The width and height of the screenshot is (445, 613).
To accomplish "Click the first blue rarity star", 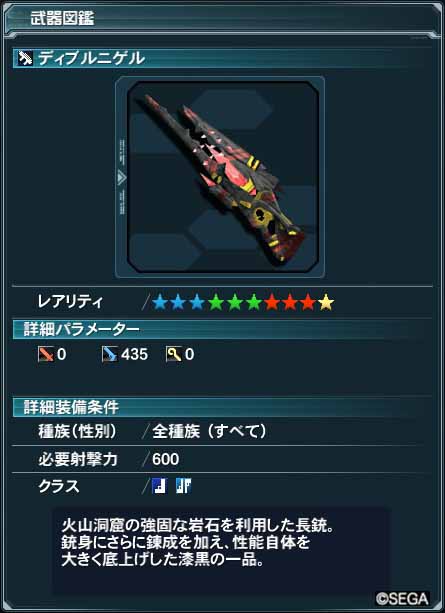I will pos(160,302).
